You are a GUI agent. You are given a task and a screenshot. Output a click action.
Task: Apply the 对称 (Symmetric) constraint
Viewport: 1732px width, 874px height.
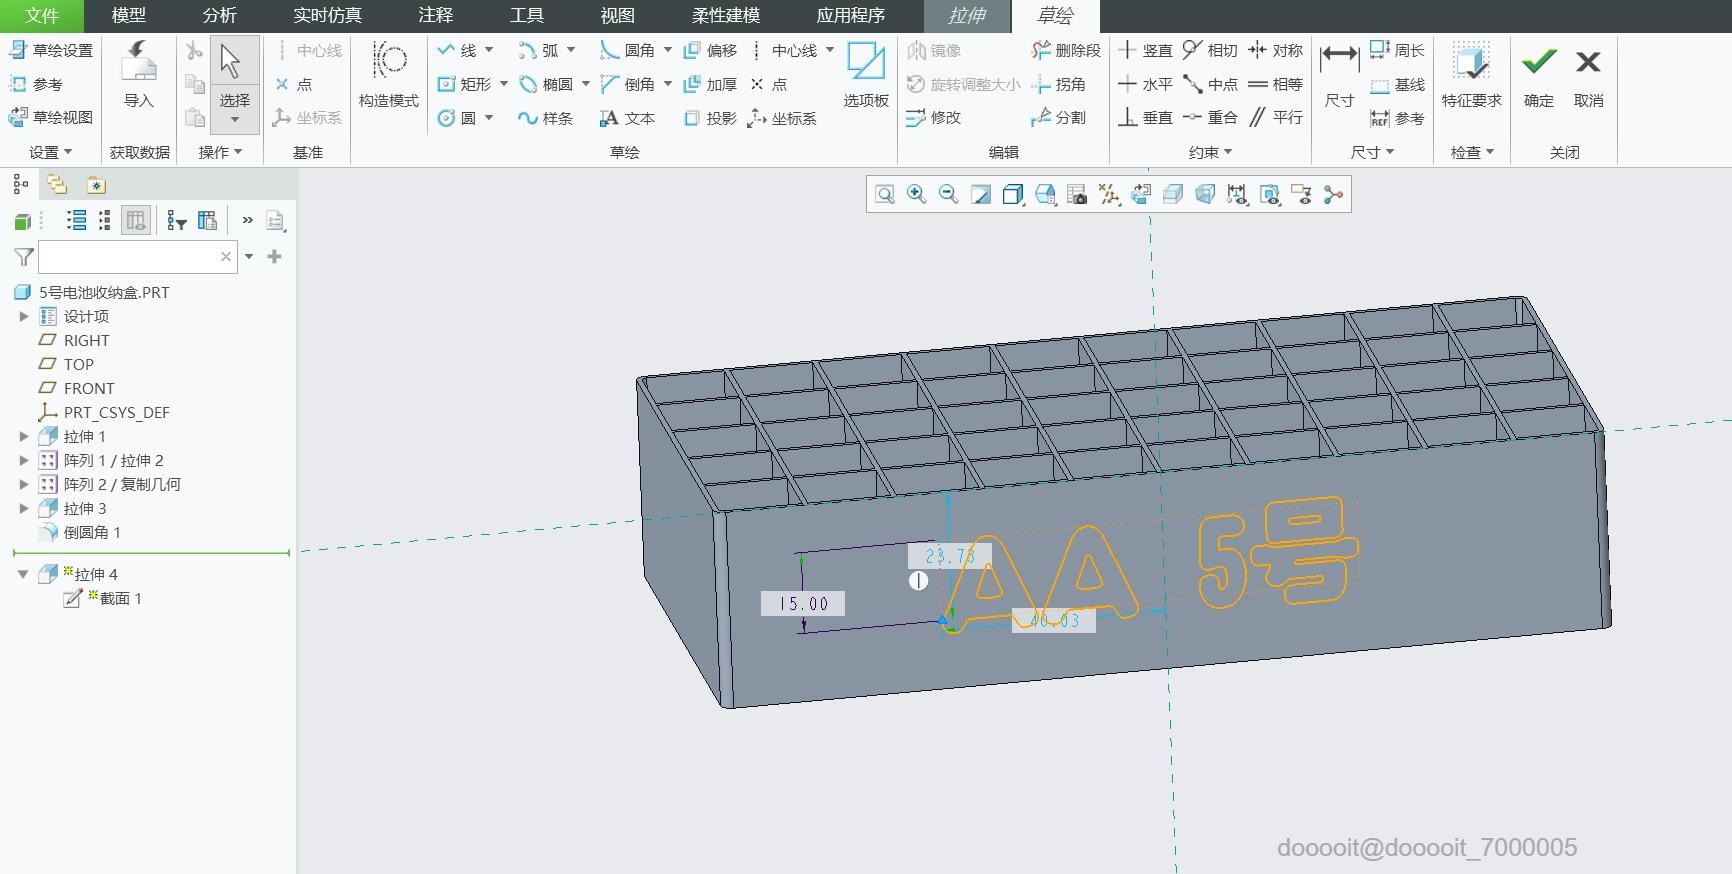tap(1276, 51)
